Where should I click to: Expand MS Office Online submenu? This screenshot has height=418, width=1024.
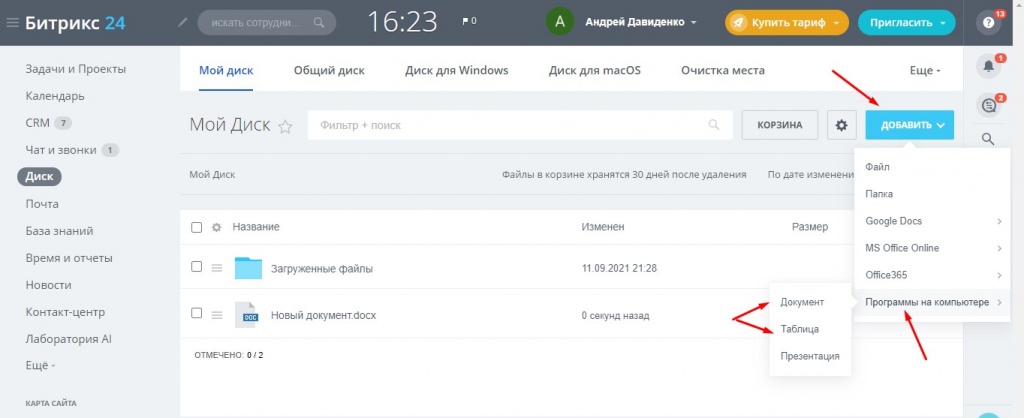933,248
